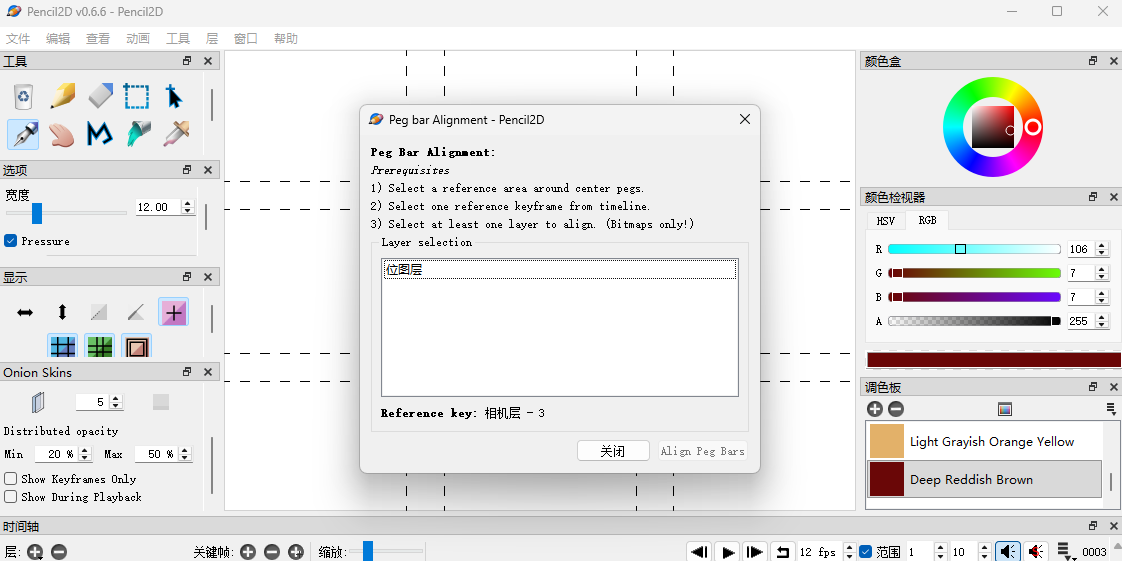
Task: Open native color dialog in palette
Action: [x=1005, y=409]
